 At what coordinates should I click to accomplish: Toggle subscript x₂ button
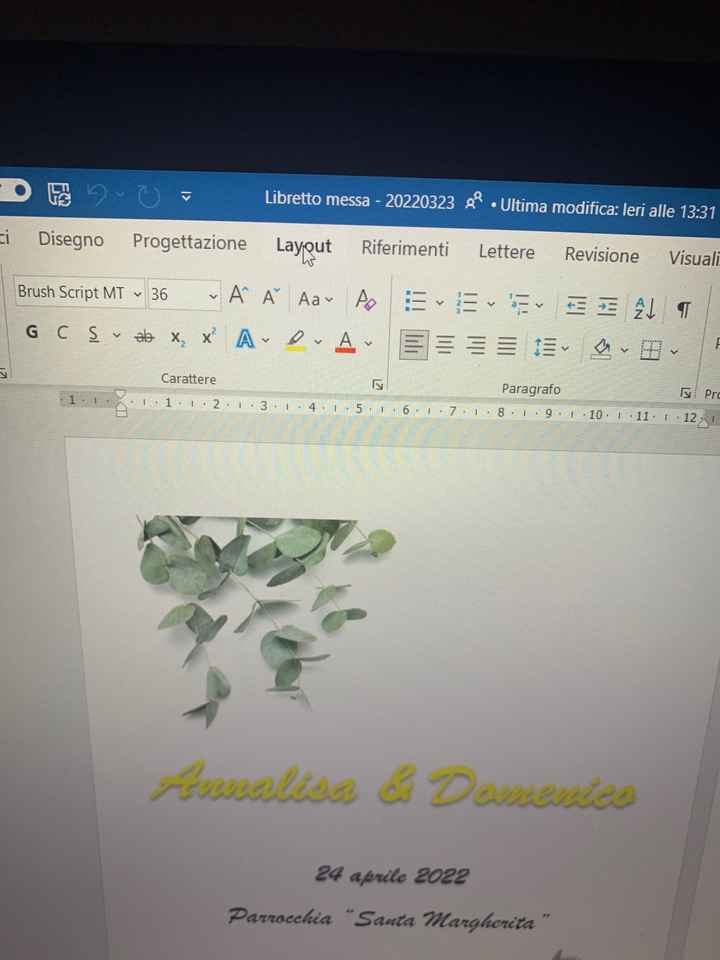pyautogui.click(x=178, y=338)
